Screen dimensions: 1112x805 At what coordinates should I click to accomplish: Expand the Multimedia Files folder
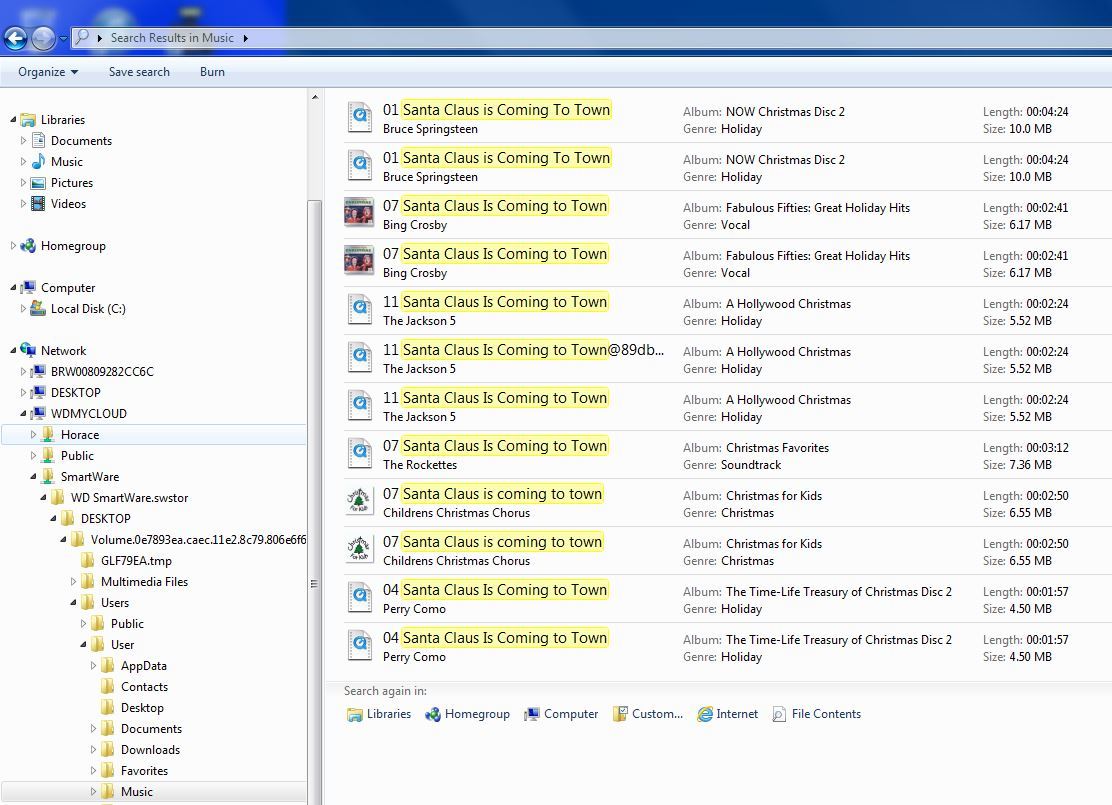pos(73,582)
